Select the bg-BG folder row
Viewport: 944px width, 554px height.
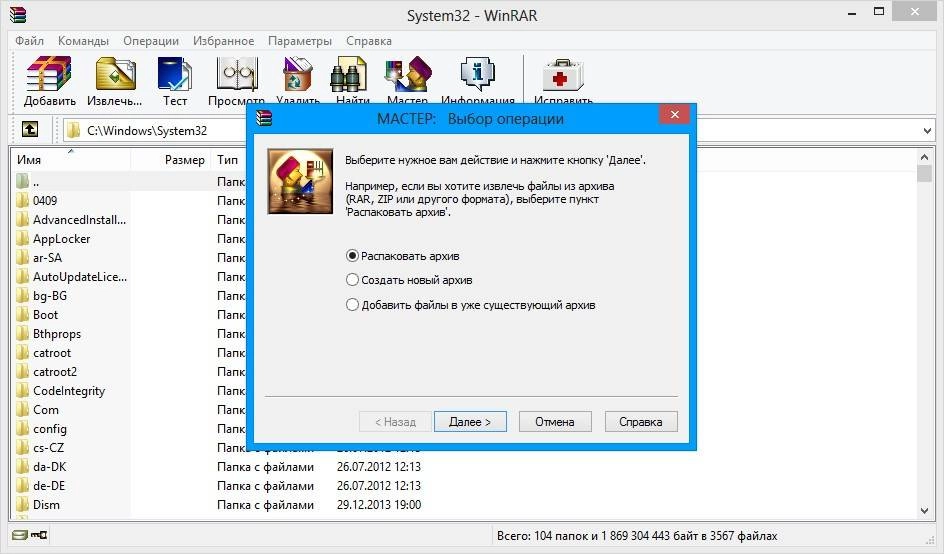[x=129, y=296]
